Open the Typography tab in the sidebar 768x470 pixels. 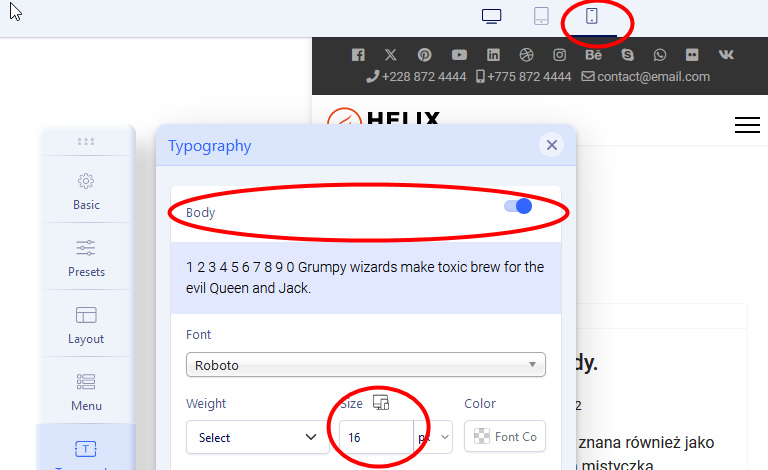coord(86,448)
